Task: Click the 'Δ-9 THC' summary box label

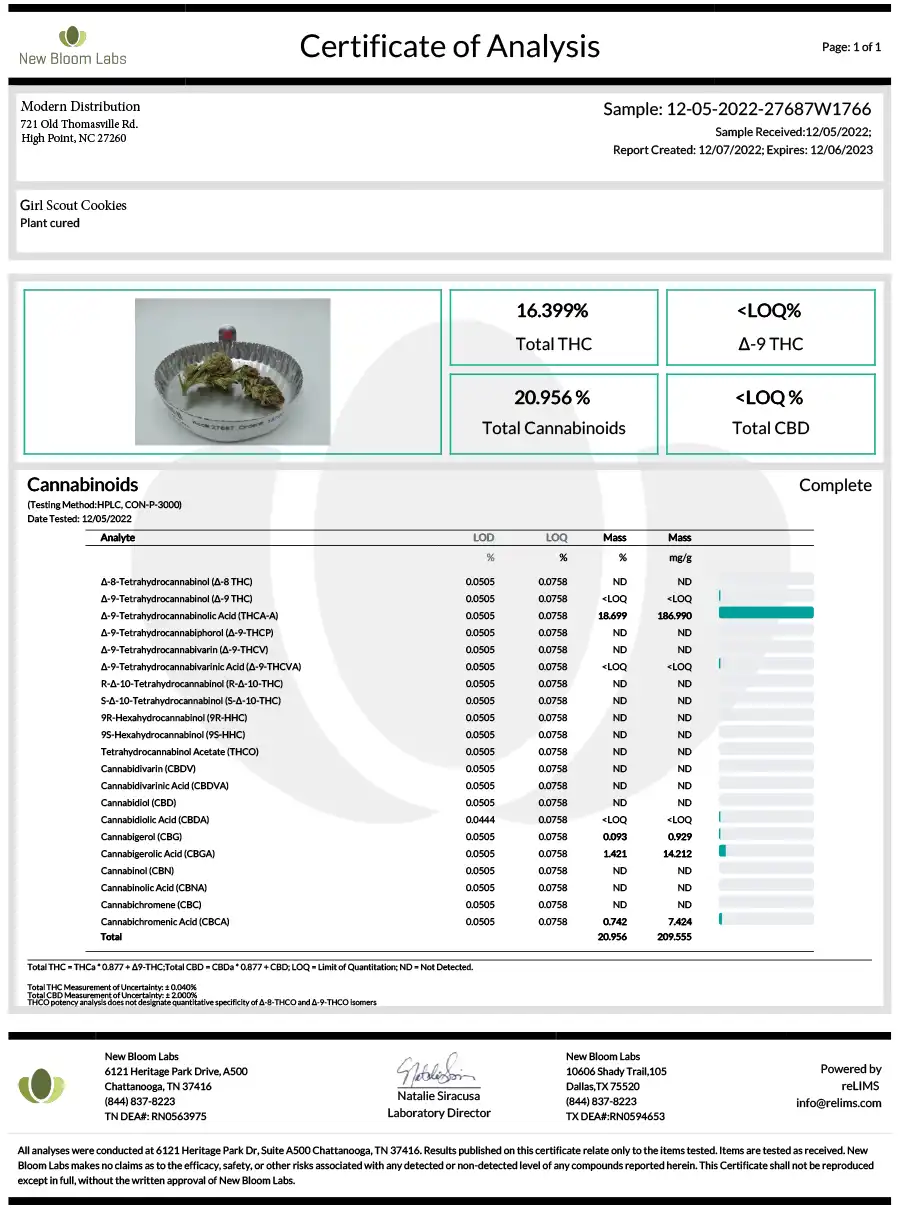Action: point(770,344)
